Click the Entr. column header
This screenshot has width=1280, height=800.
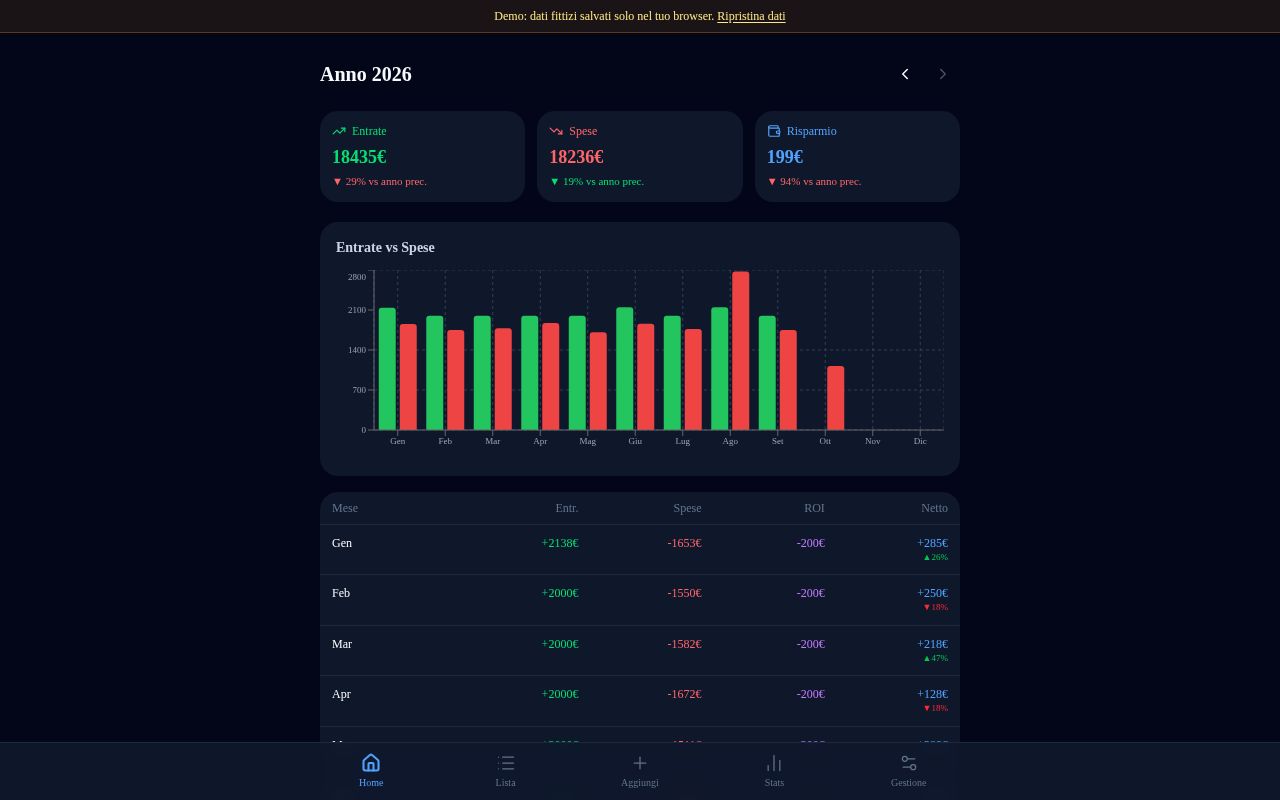[567, 508]
